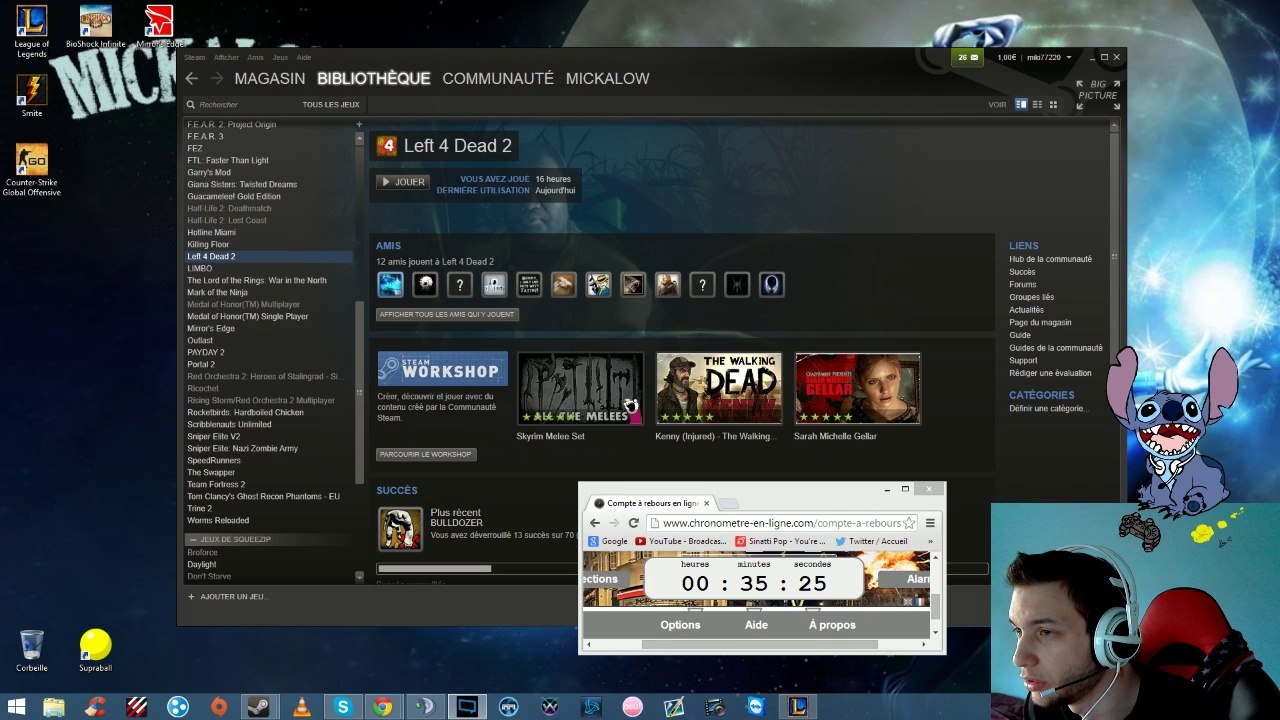
Task: Open Supraball desktop shortcut
Action: [x=96, y=650]
